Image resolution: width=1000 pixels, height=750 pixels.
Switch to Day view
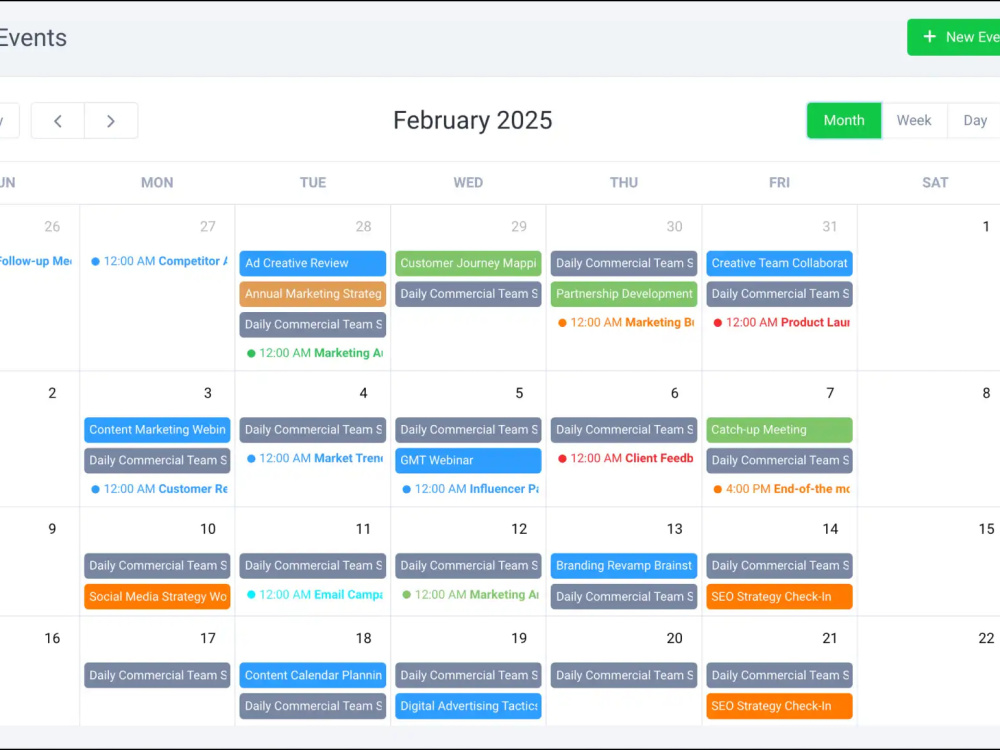(974, 121)
